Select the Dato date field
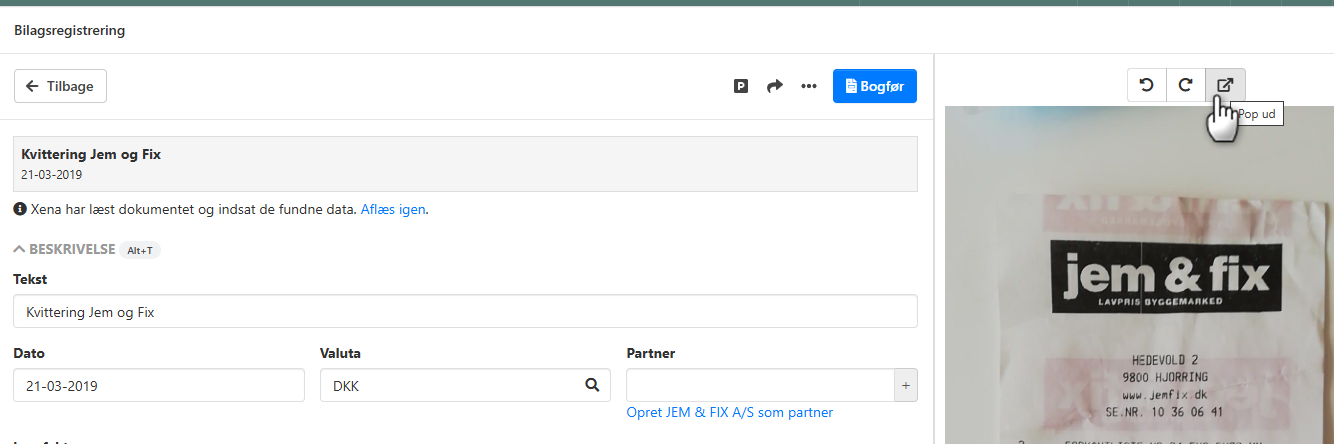This screenshot has height=444, width=1334. [159, 386]
